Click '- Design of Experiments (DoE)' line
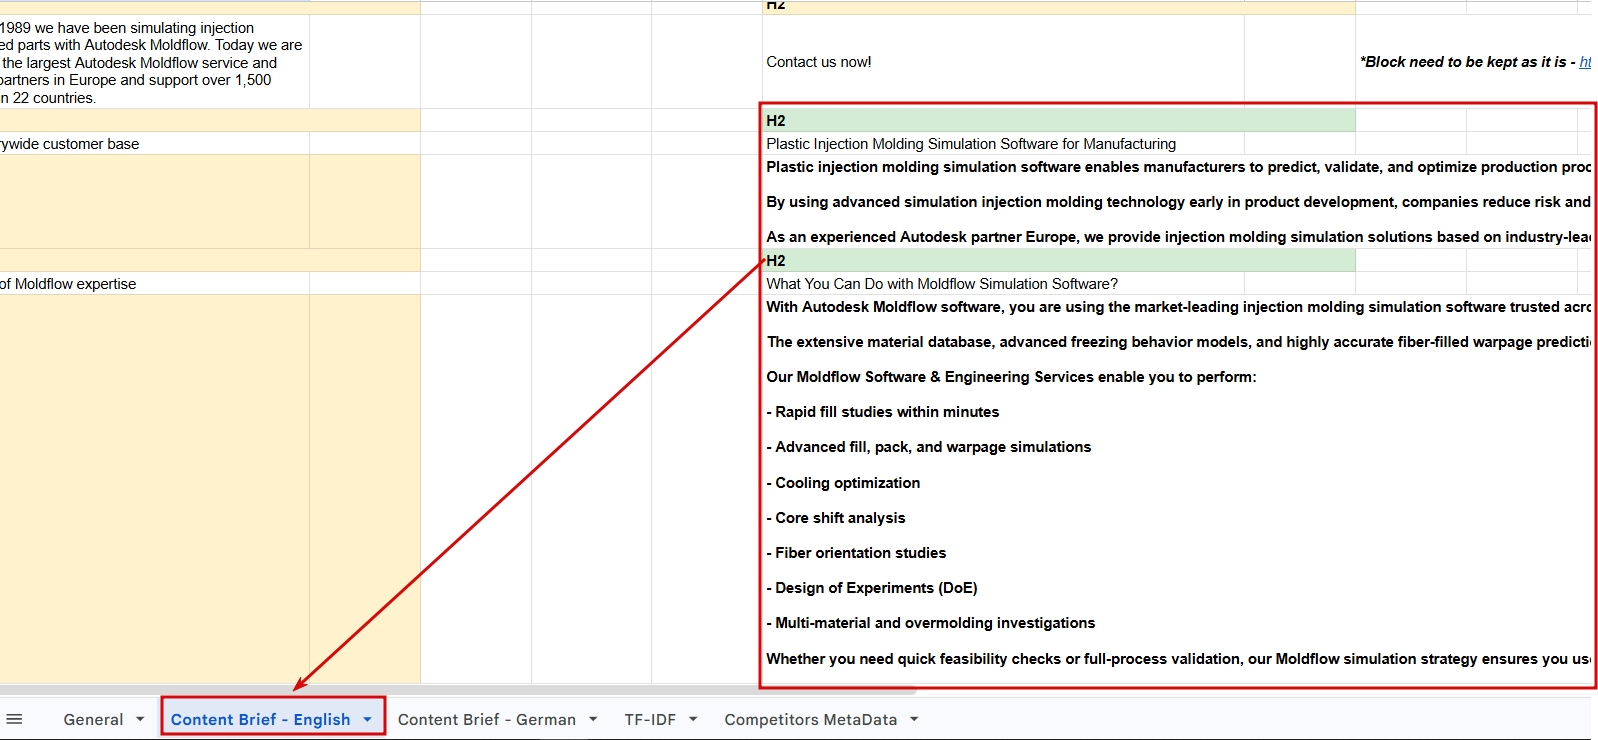1598x740 pixels. tap(872, 588)
